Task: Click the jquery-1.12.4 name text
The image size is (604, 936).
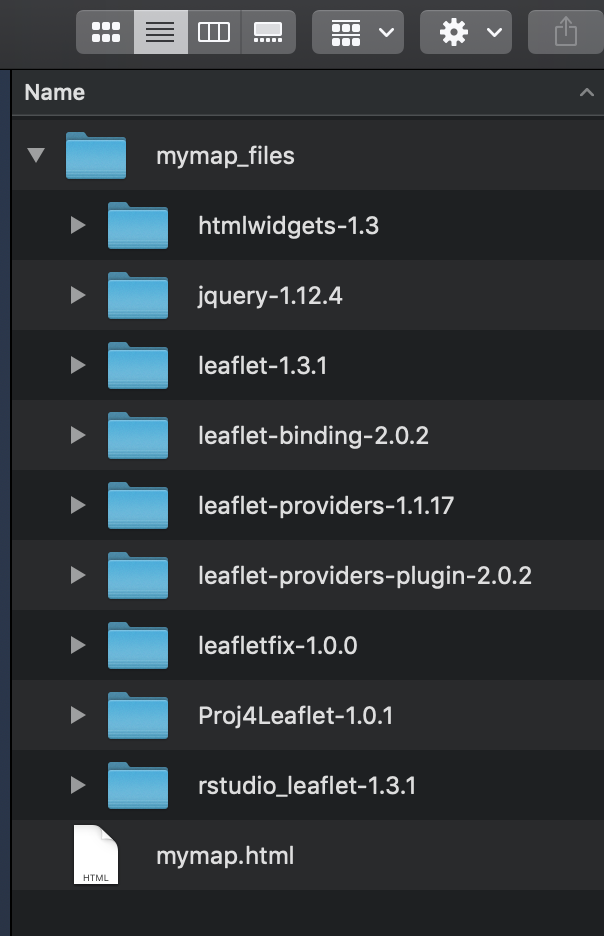Action: [x=270, y=297]
